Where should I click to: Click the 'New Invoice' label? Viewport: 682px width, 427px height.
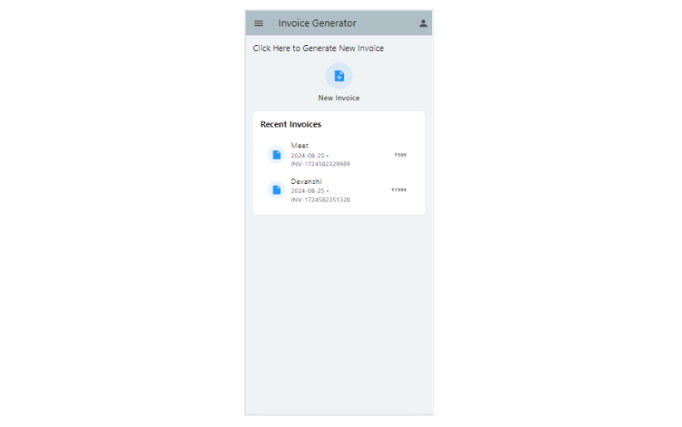tap(339, 98)
